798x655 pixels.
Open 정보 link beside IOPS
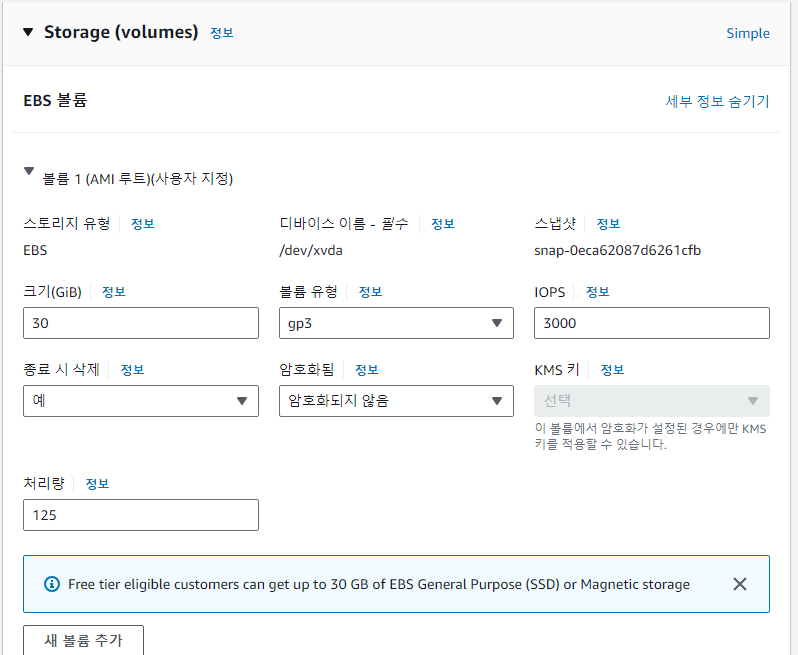pos(597,292)
